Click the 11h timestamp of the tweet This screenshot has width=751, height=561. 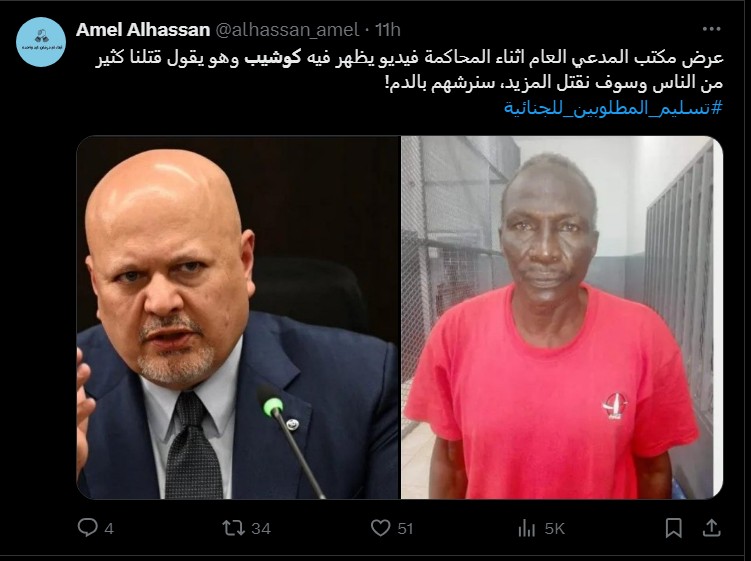click(x=387, y=30)
